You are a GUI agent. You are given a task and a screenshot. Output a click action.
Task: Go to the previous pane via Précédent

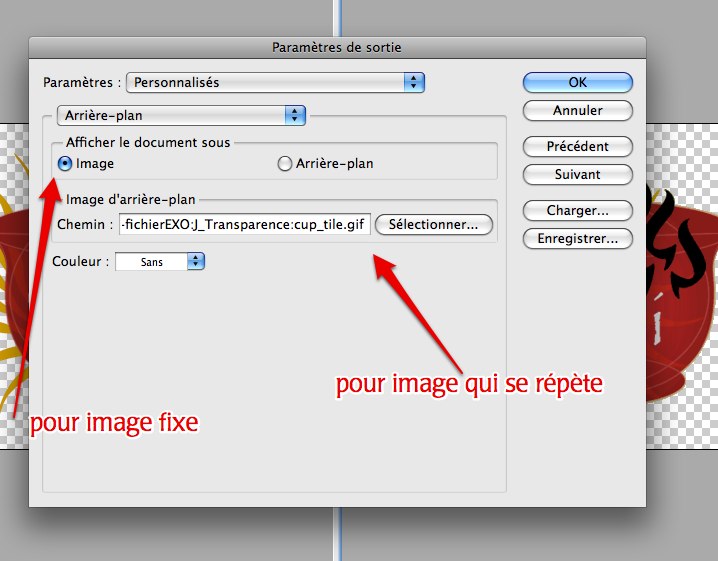point(577,147)
